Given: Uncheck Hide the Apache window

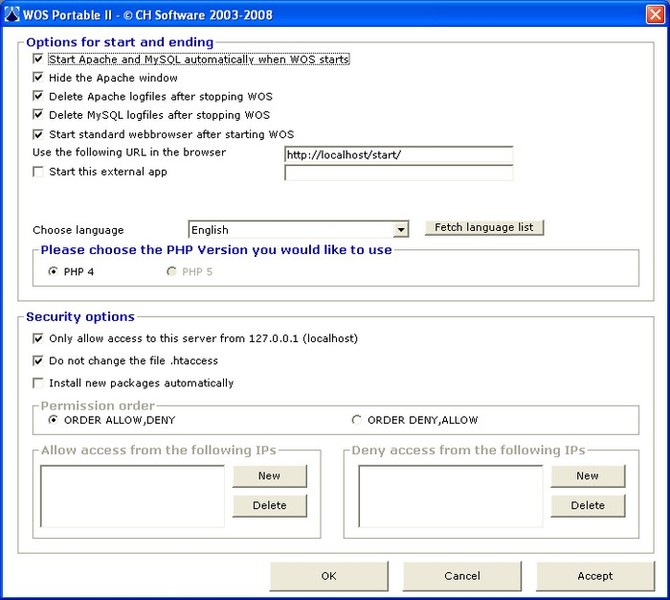Looking at the screenshot, I should point(39,78).
